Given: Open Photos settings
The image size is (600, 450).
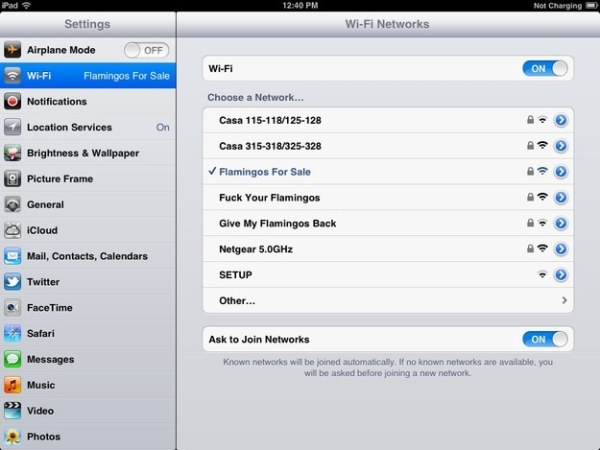Looking at the screenshot, I should [88, 436].
